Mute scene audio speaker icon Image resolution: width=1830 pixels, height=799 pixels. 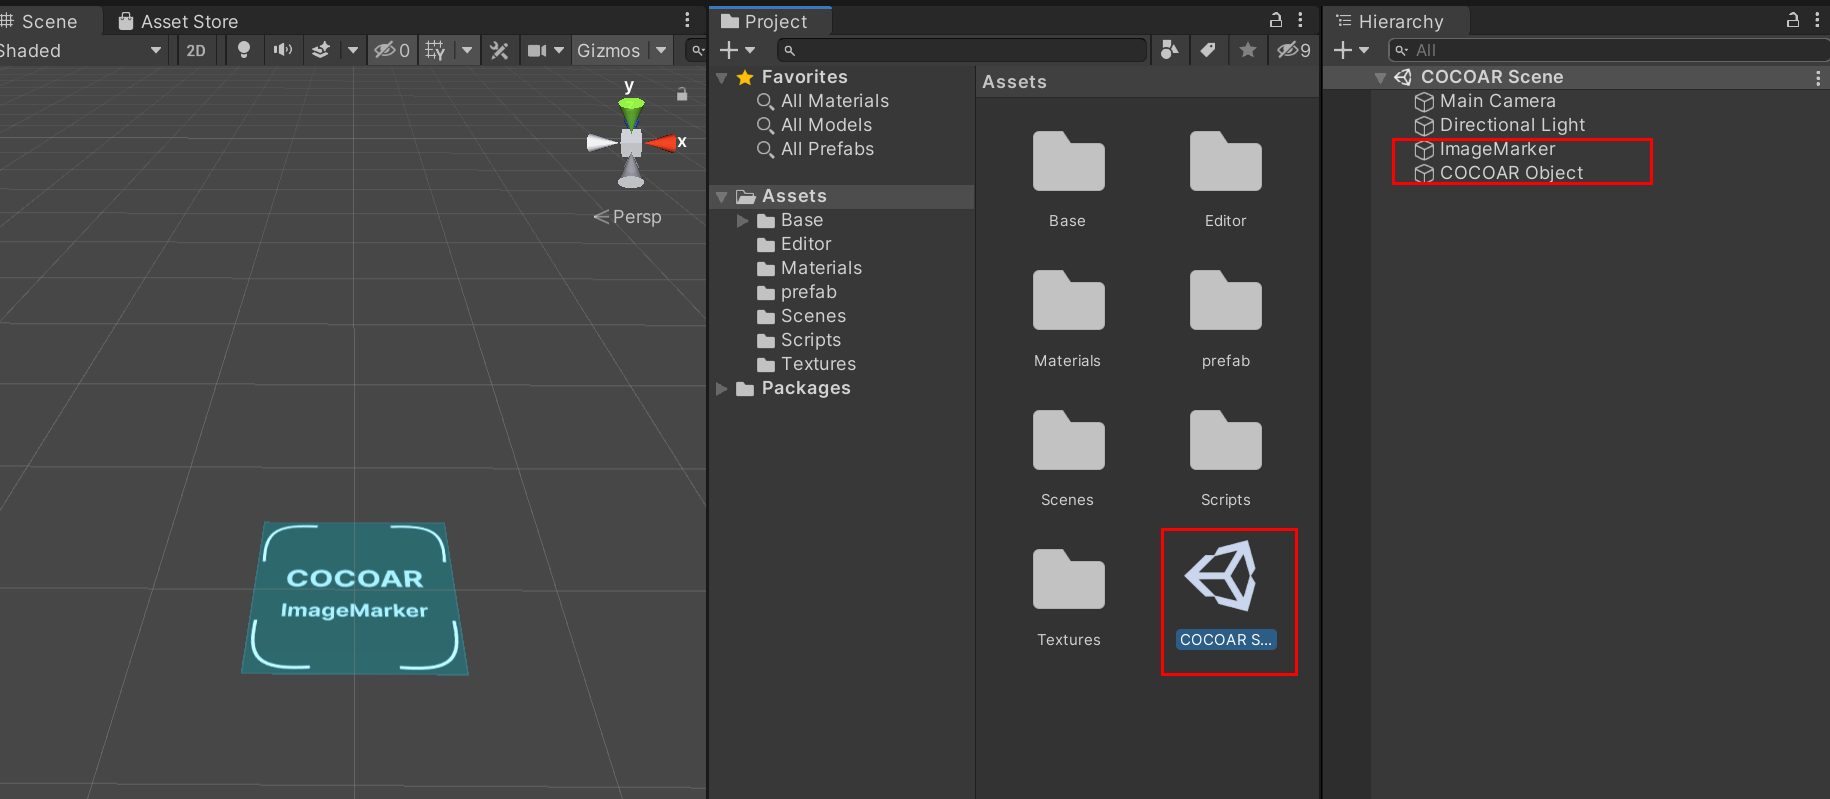(x=283, y=50)
